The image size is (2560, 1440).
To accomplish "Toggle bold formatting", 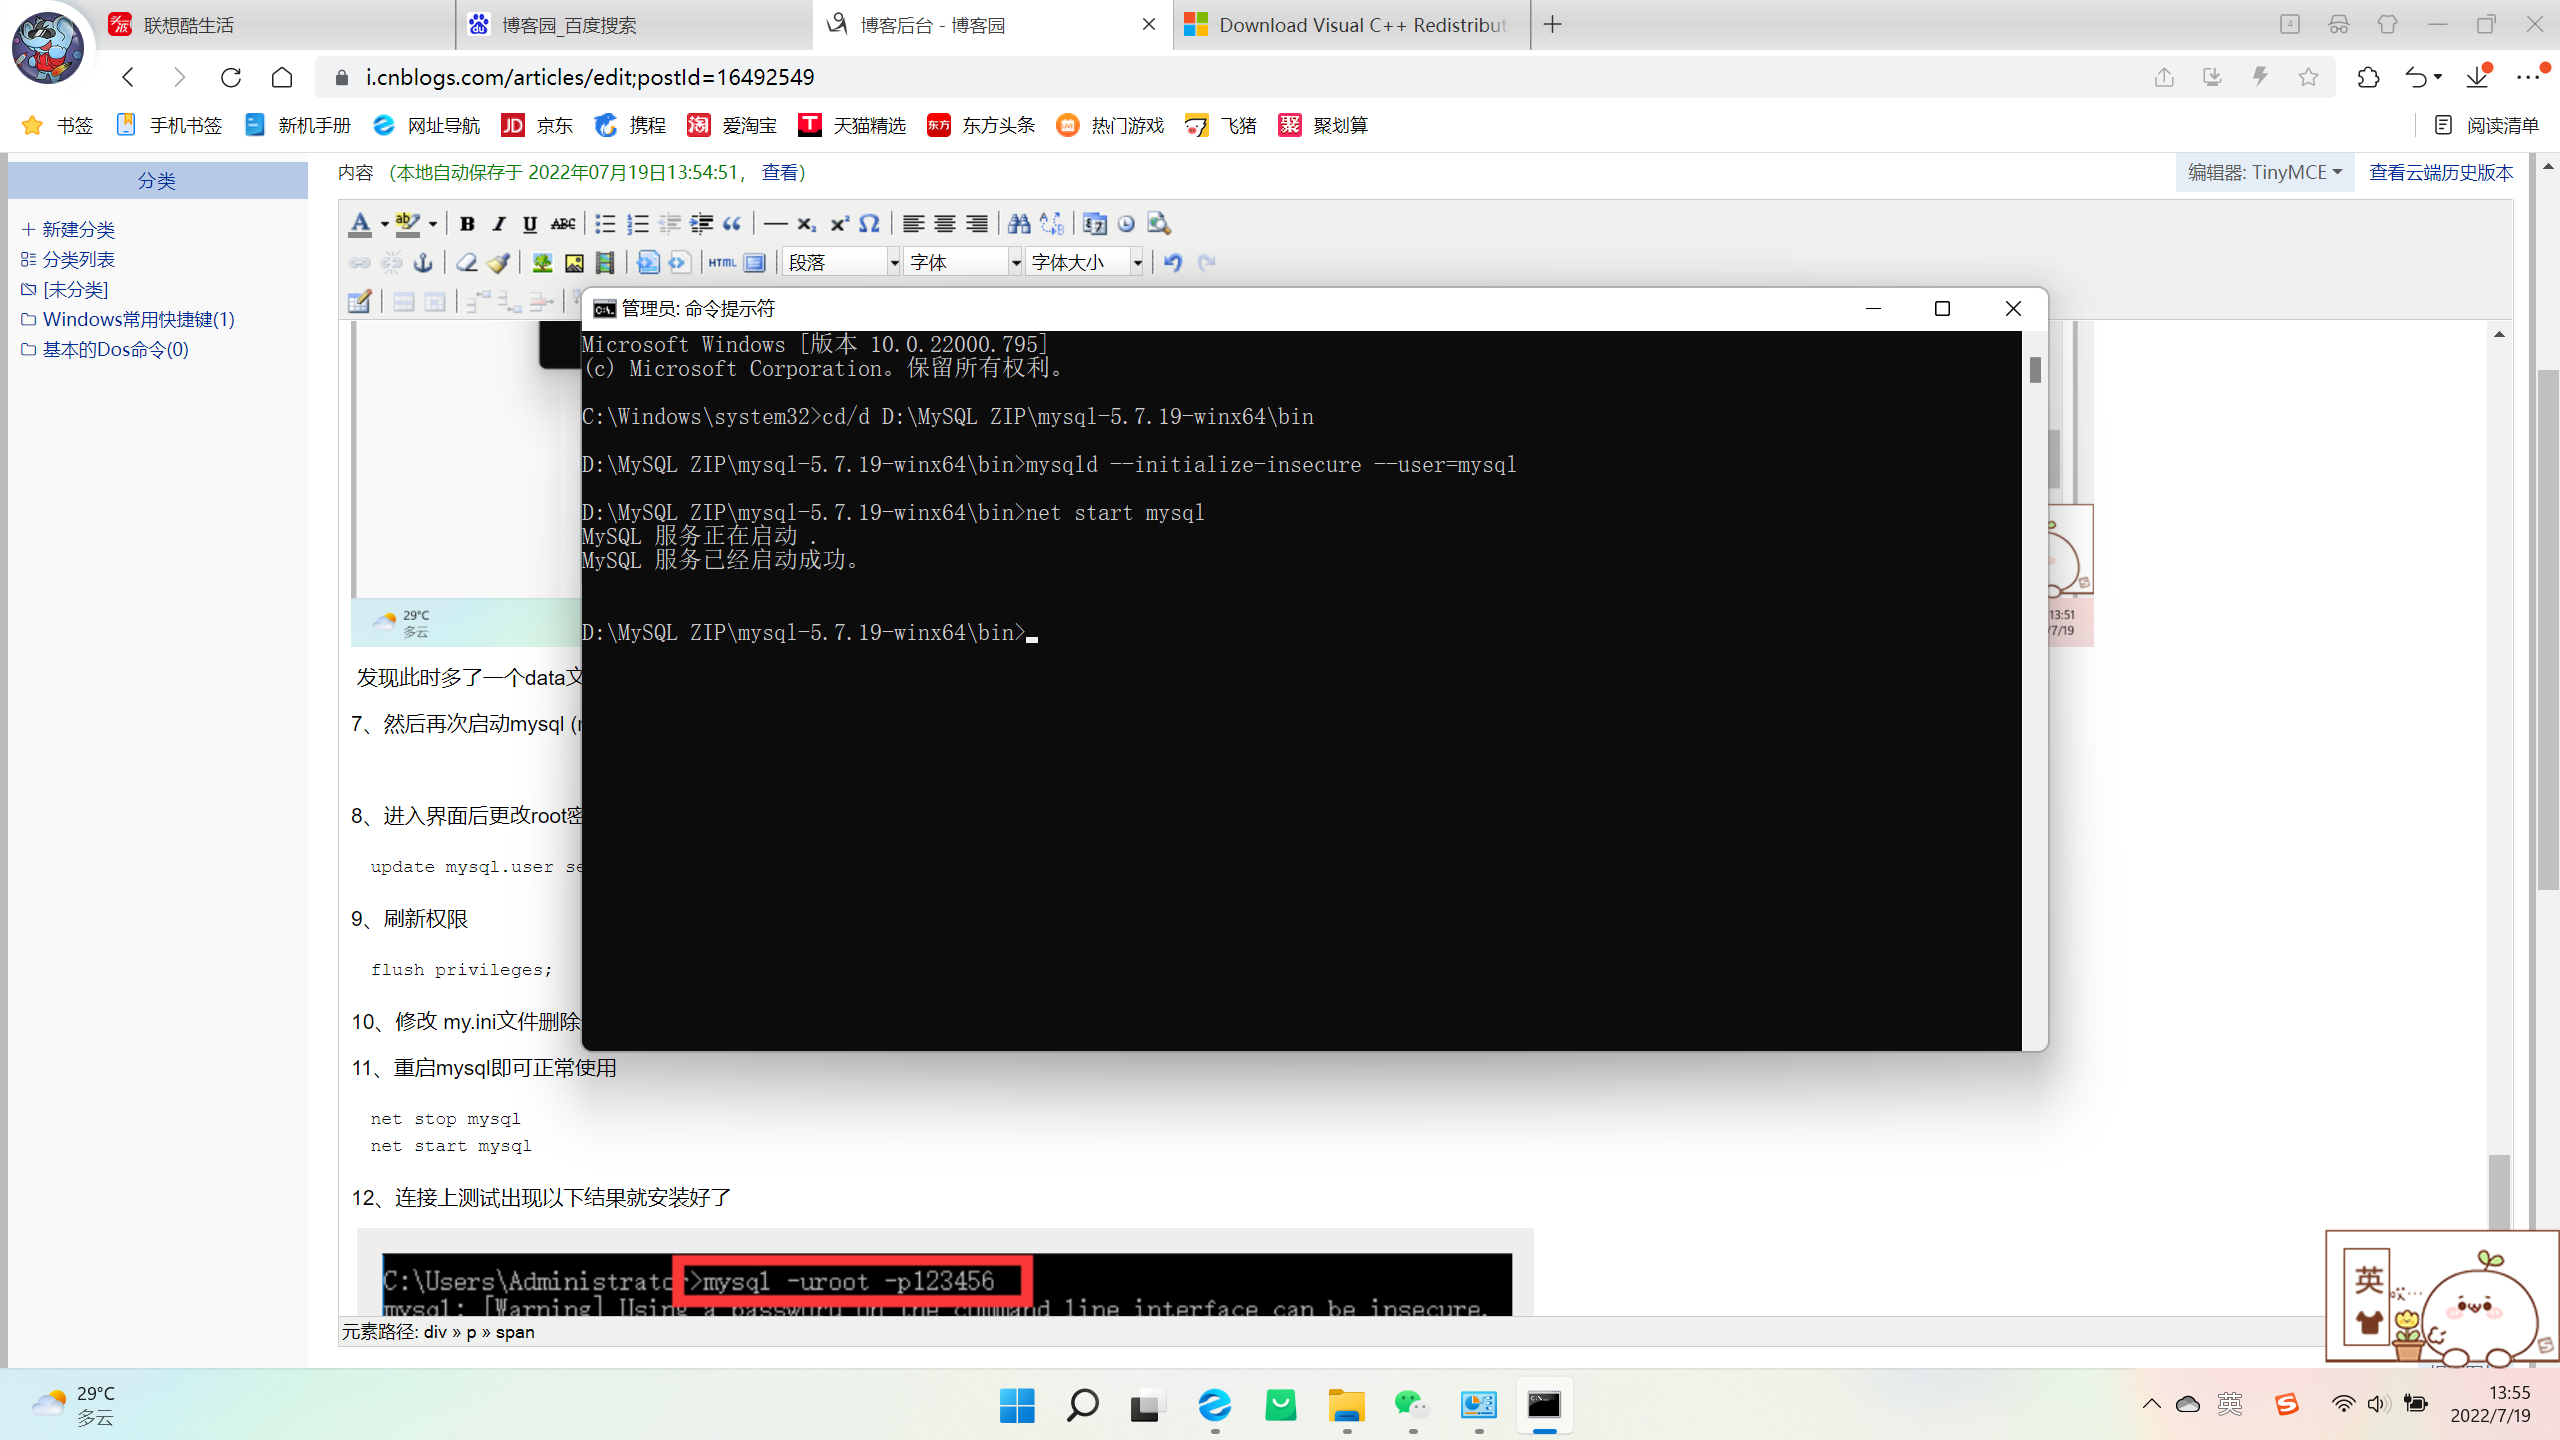I will [x=466, y=224].
